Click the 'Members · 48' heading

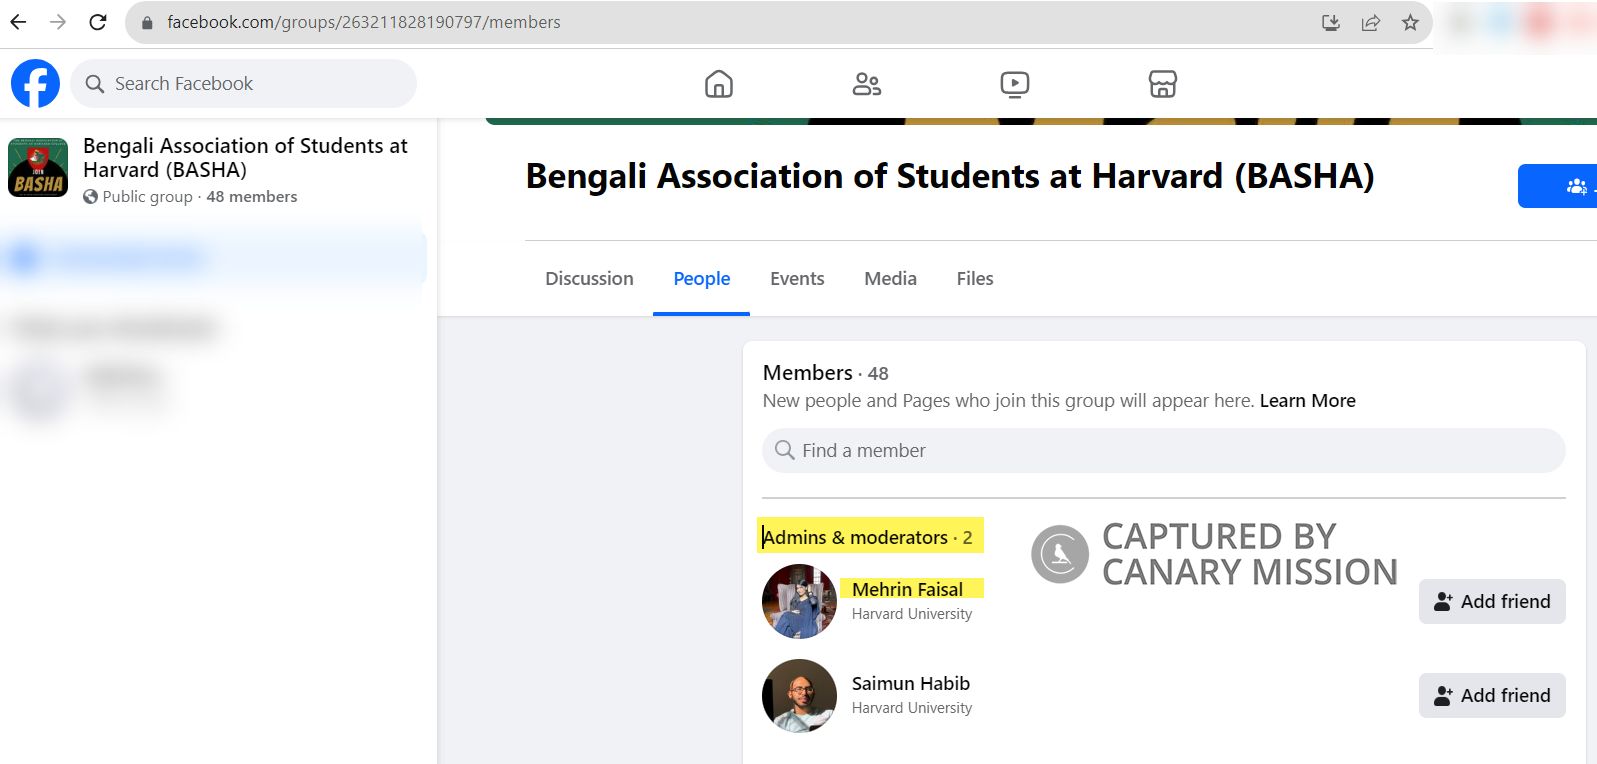(x=825, y=373)
